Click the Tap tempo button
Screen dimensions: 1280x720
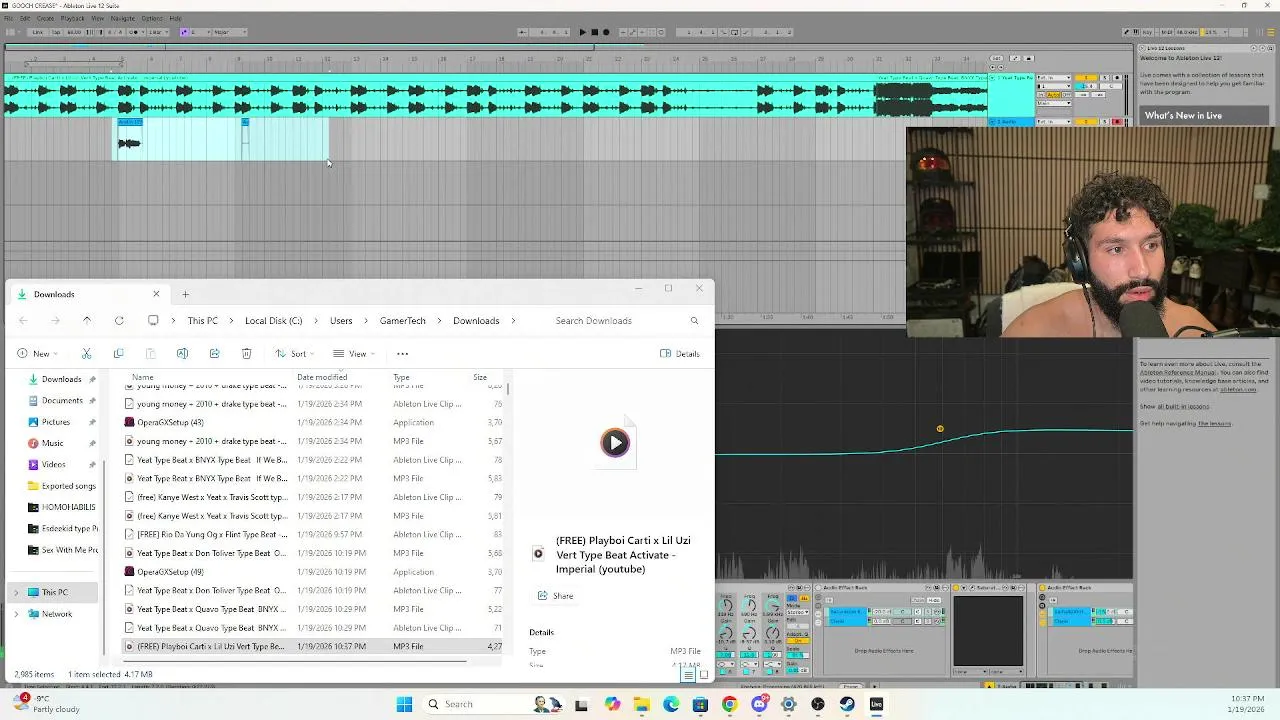[x=56, y=32]
